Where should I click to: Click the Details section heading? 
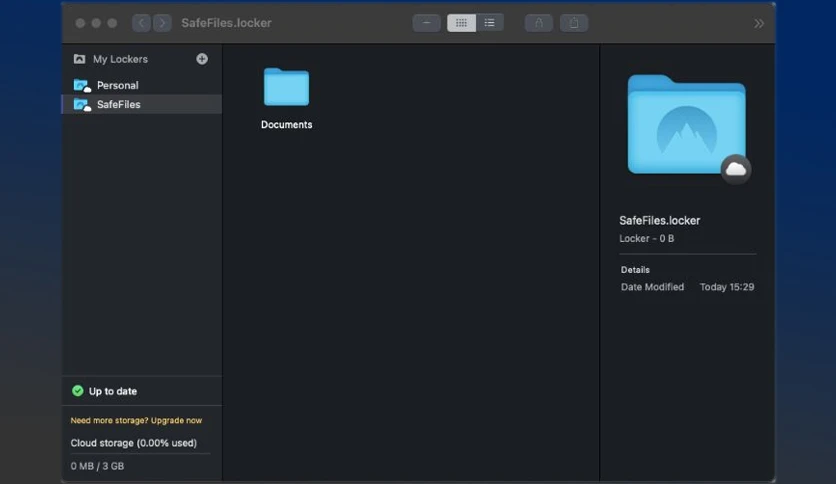[x=635, y=270]
